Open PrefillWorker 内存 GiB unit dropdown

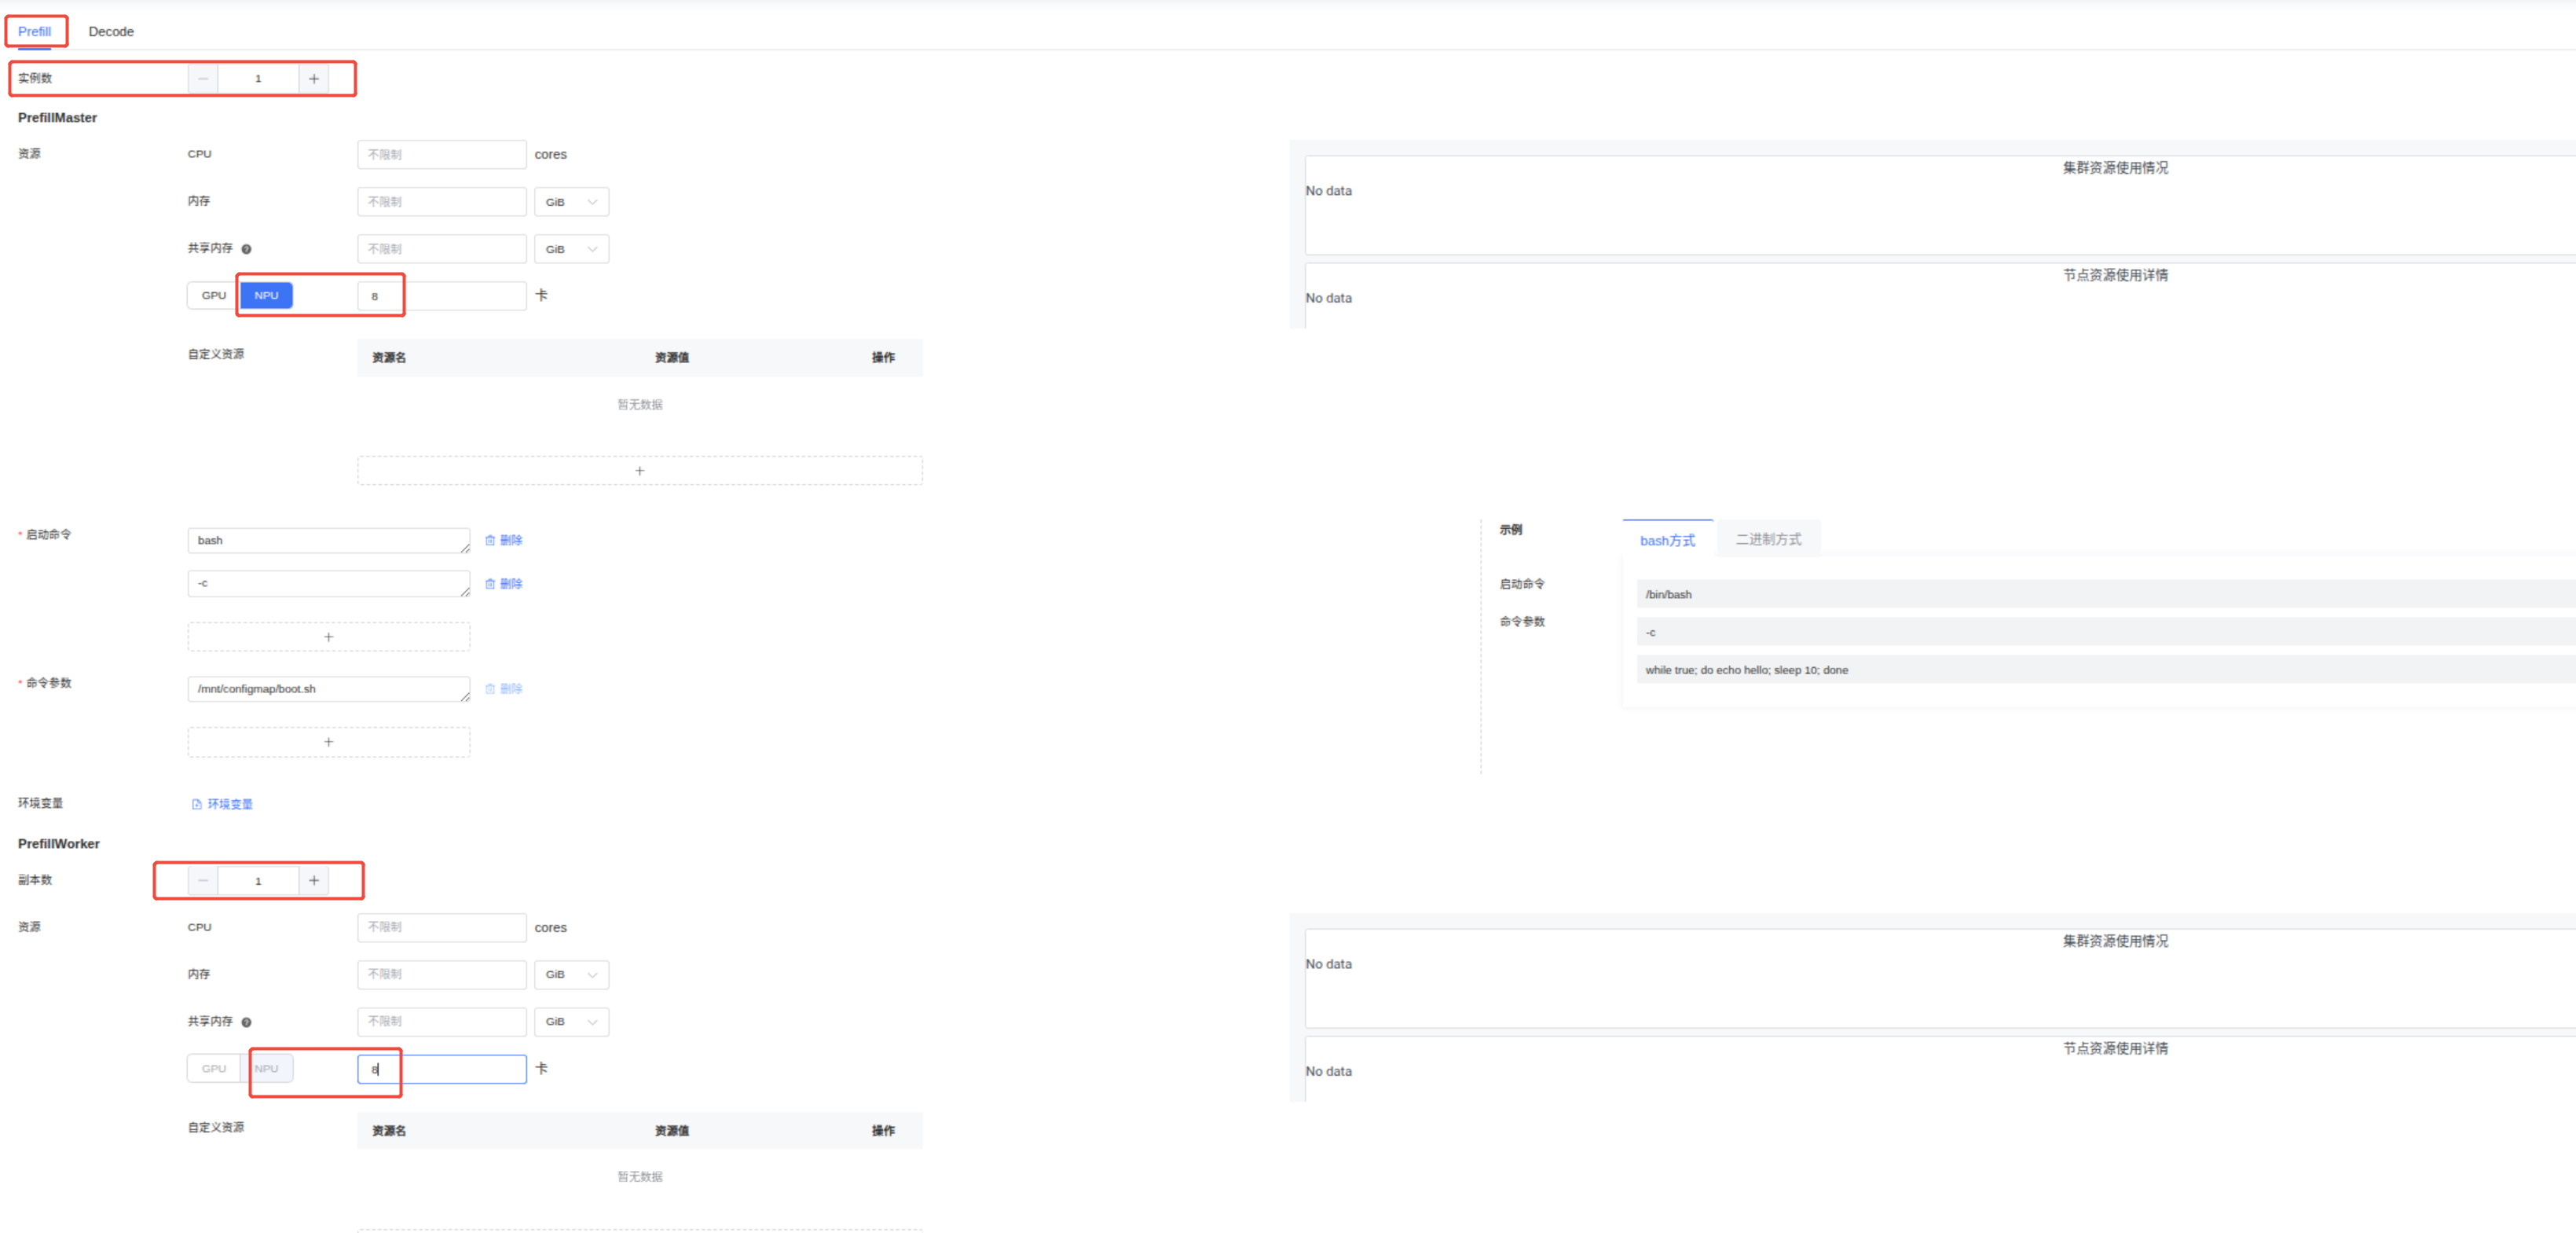click(571, 974)
